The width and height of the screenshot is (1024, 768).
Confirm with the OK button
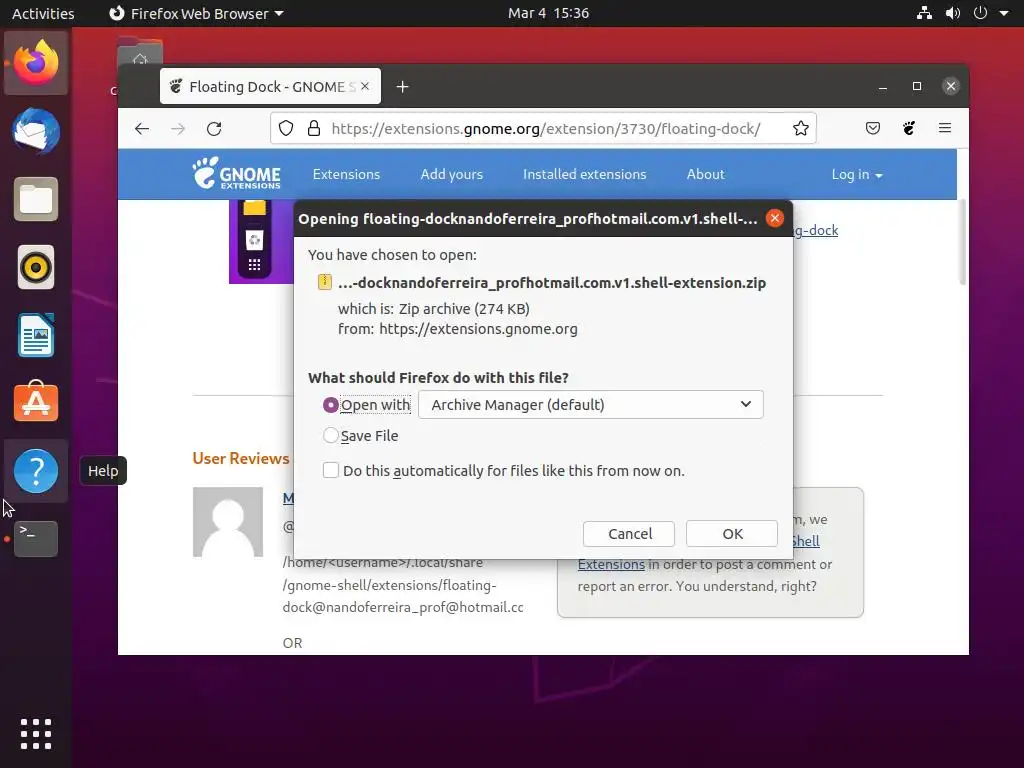click(732, 534)
